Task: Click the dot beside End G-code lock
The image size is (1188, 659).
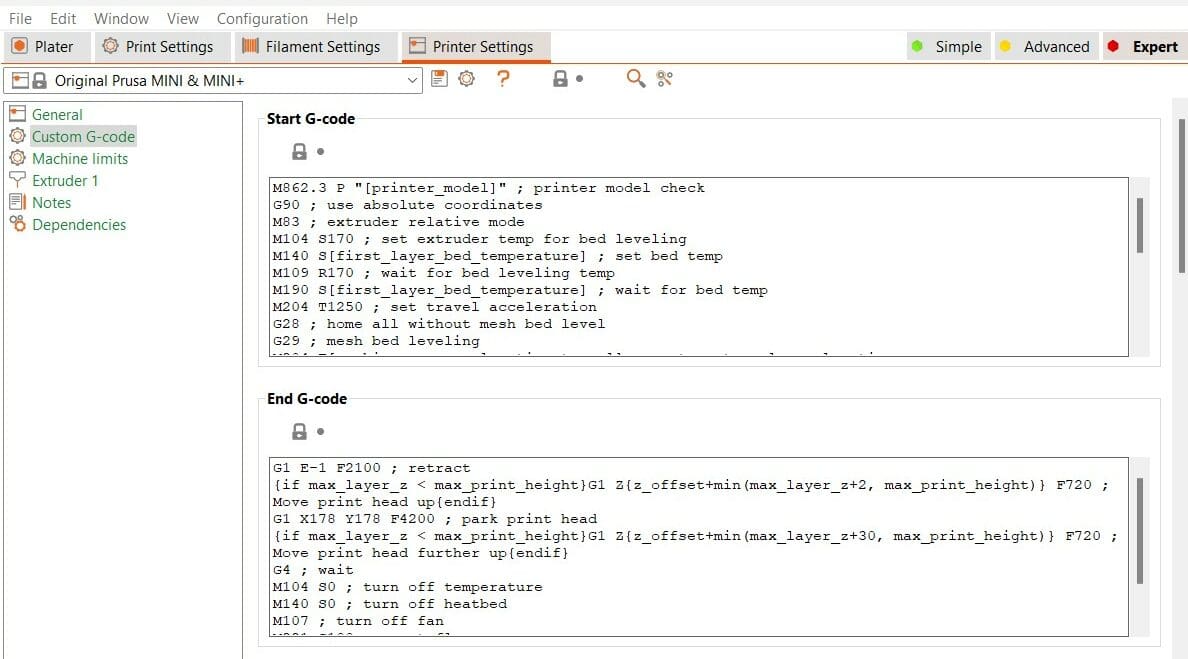Action: pyautogui.click(x=320, y=432)
